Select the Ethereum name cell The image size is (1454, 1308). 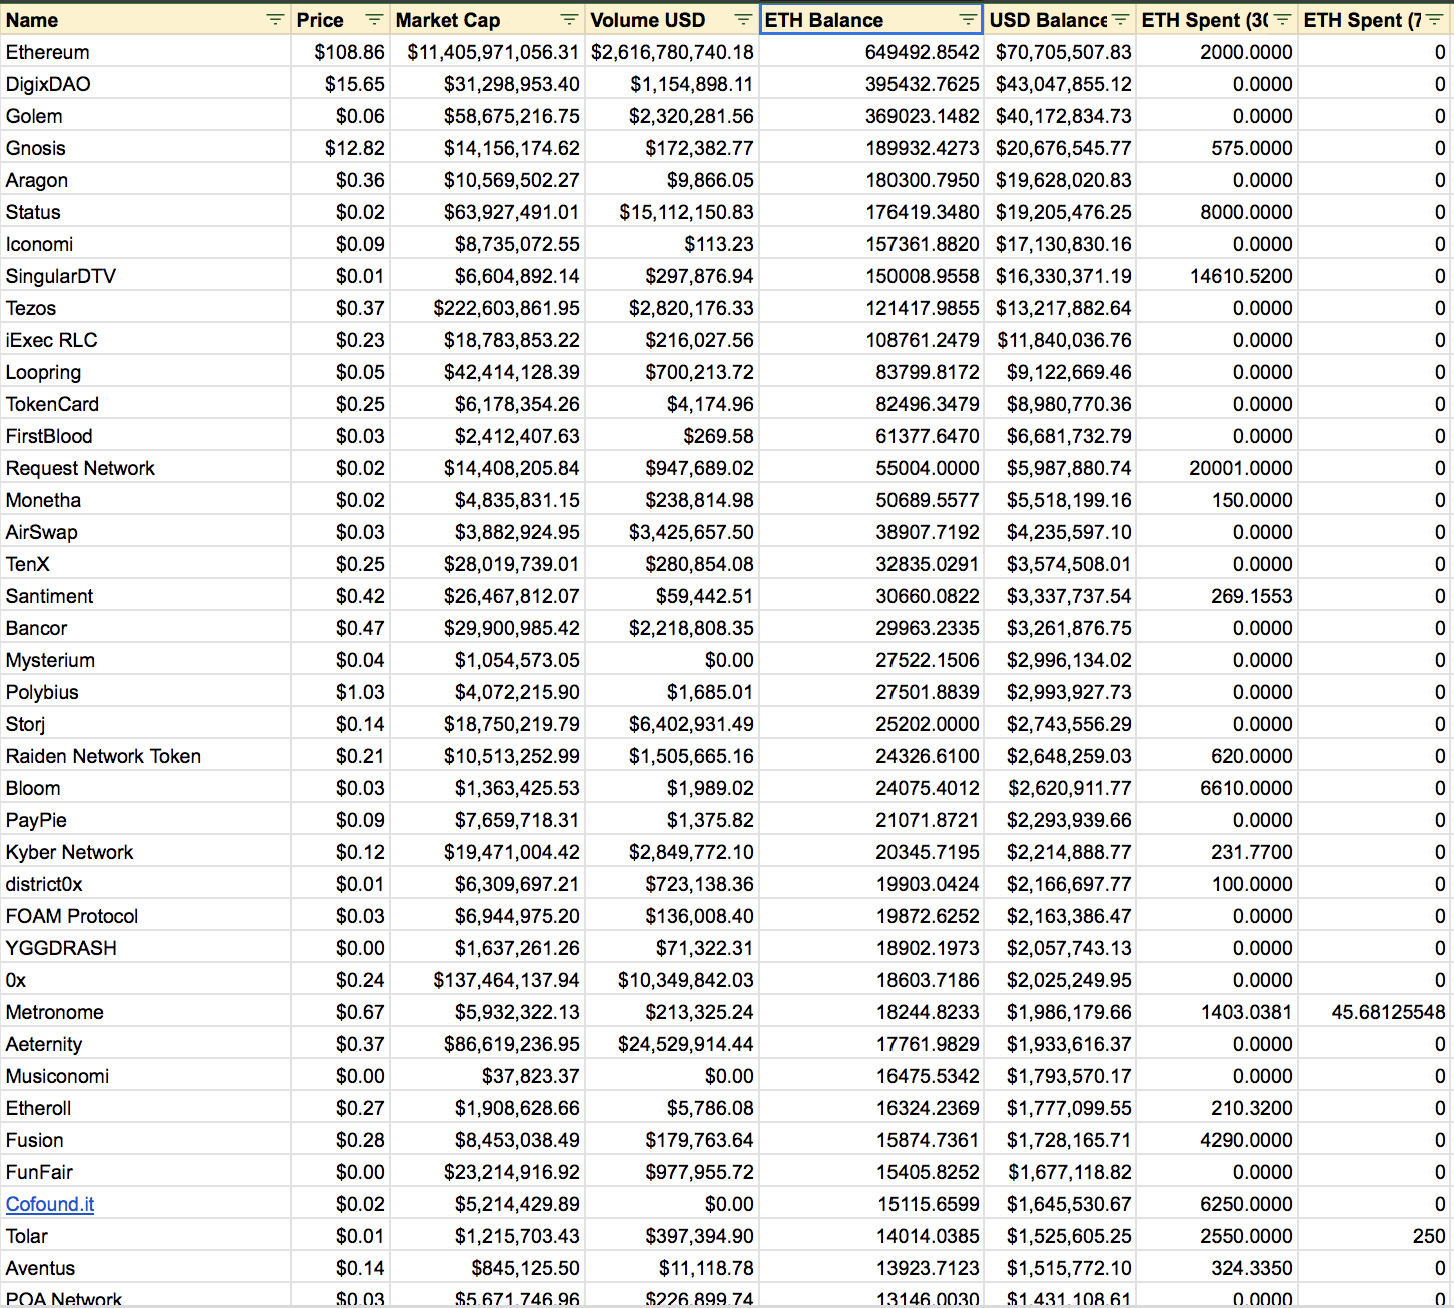tap(48, 52)
